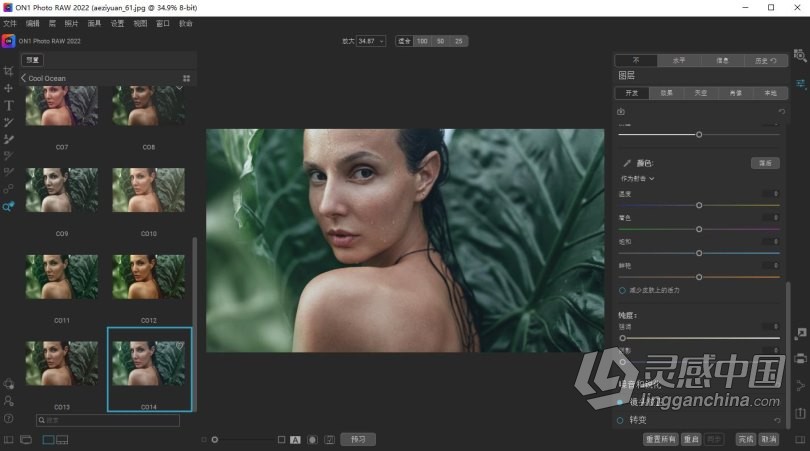Open the 设置 menu
The height and width of the screenshot is (451, 810).
click(117, 23)
